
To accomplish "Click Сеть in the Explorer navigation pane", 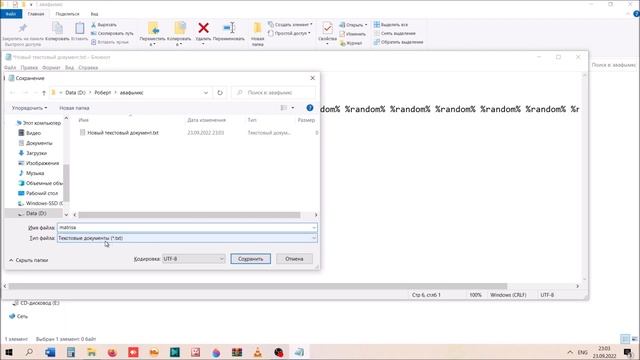I will (x=18, y=316).
